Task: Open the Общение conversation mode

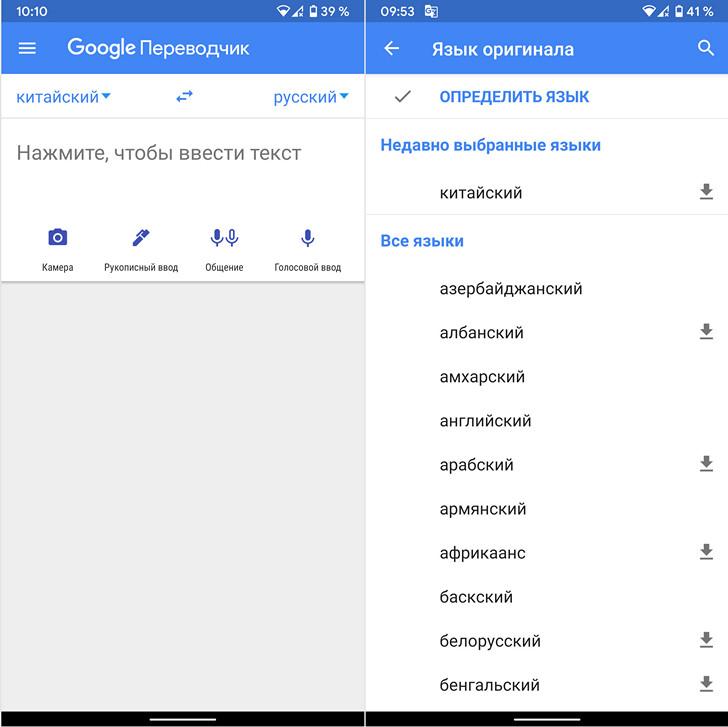Action: 224,250
